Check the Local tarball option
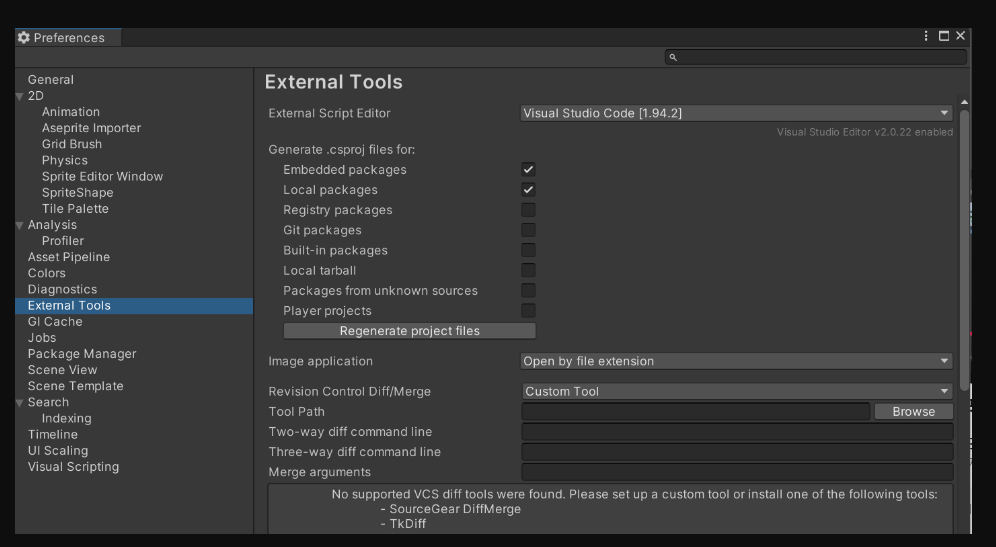Viewport: 996px width, 547px height. pyautogui.click(x=528, y=271)
